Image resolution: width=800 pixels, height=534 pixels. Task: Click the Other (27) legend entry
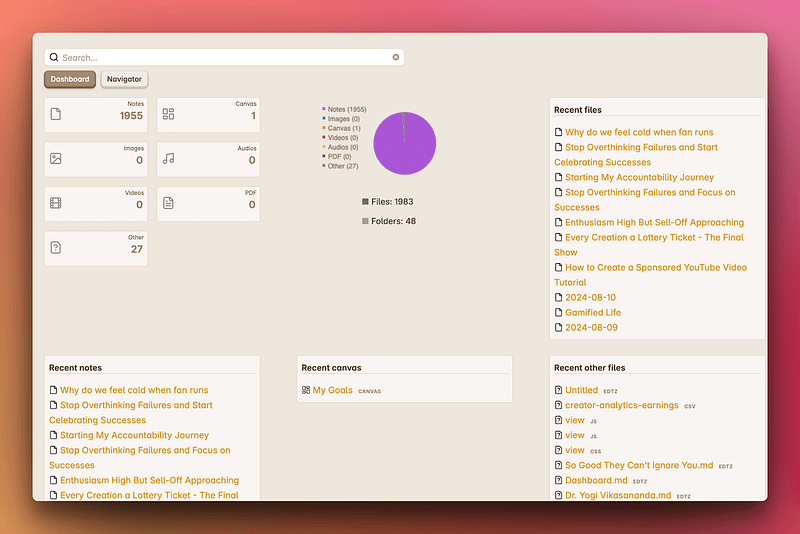pyautogui.click(x=340, y=166)
